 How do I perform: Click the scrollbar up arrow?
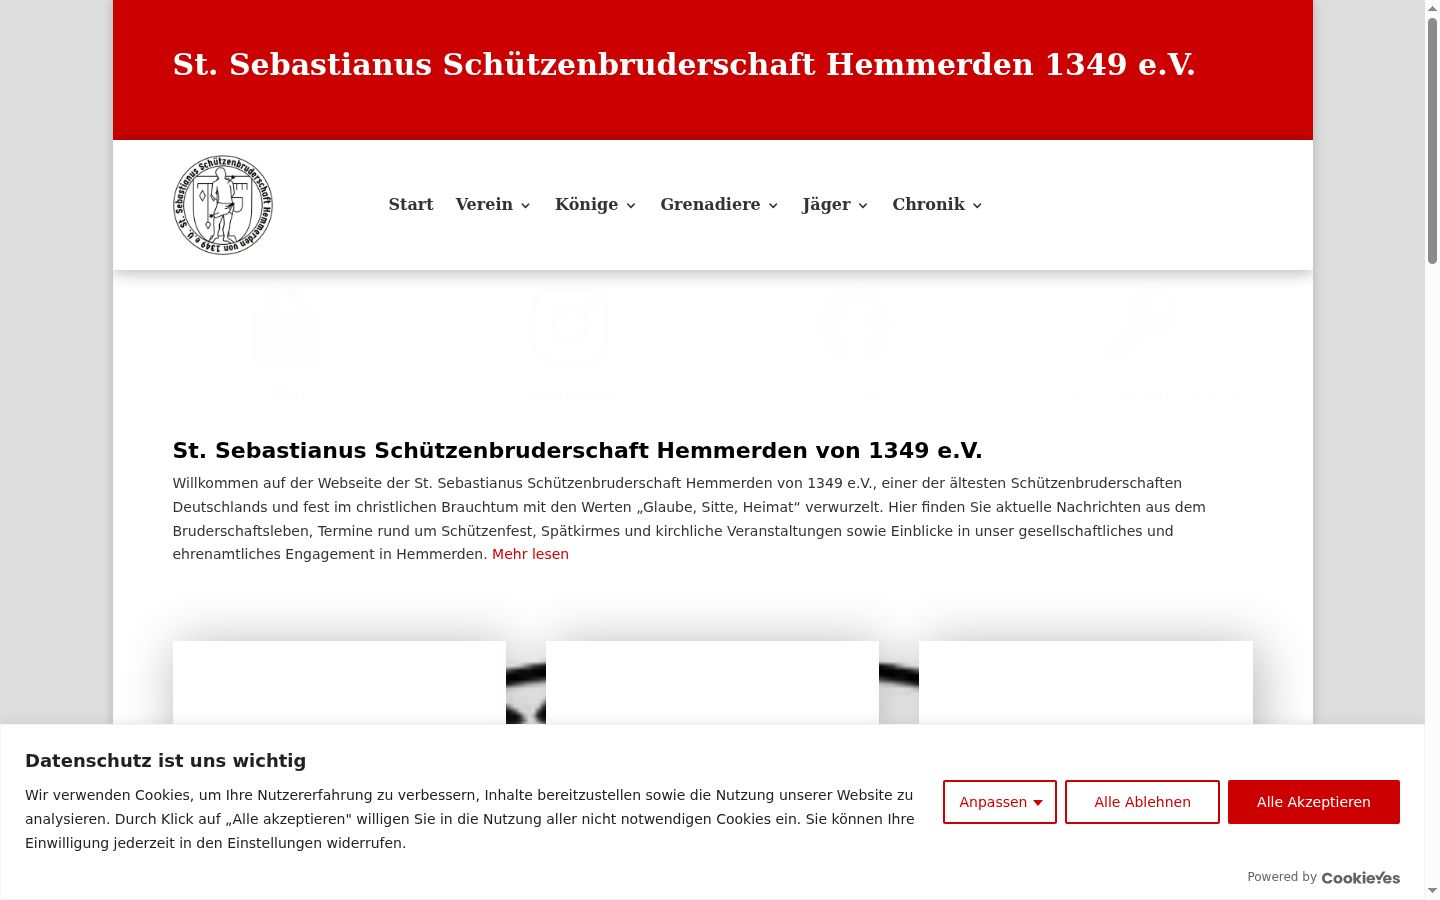click(x=1432, y=8)
